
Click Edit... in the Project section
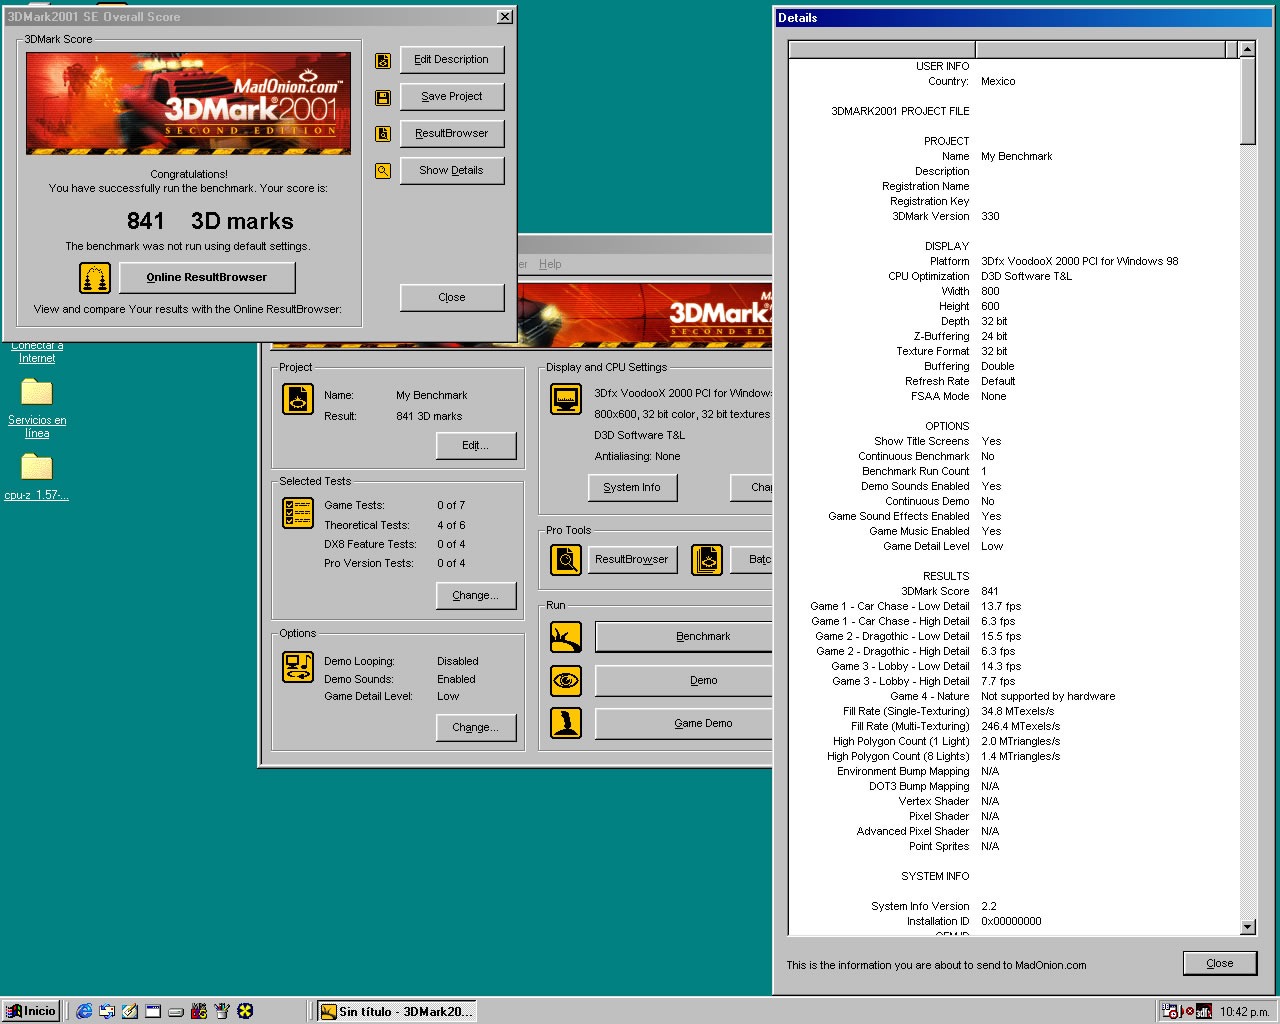point(476,446)
